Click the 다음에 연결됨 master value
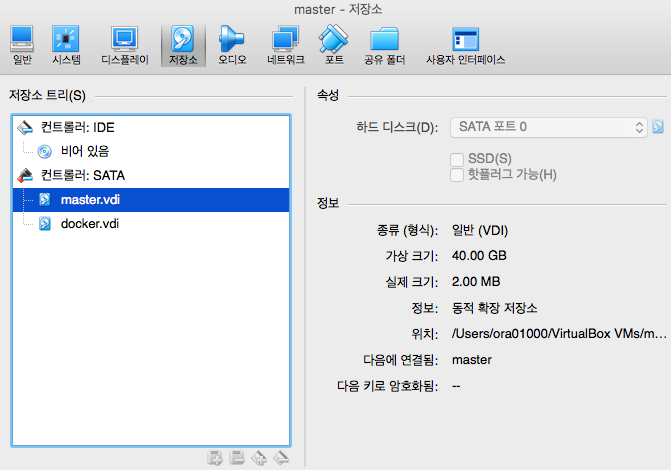 472,360
